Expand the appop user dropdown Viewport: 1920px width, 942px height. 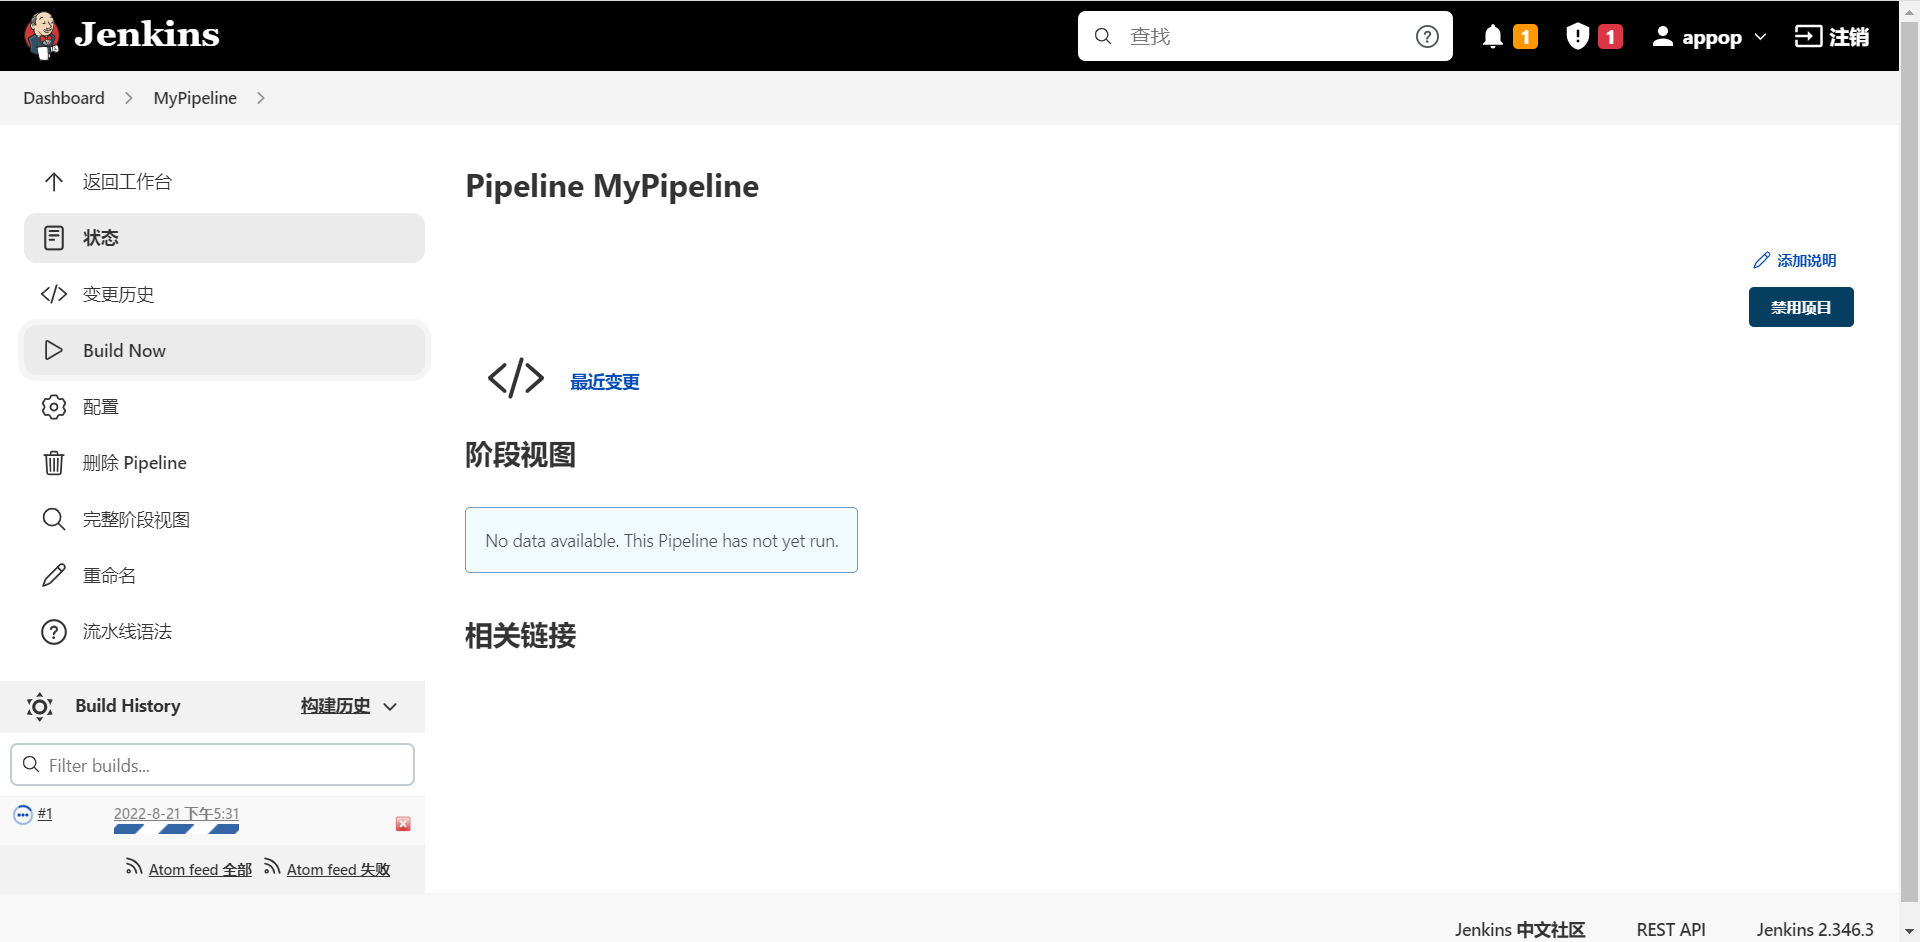point(1760,37)
